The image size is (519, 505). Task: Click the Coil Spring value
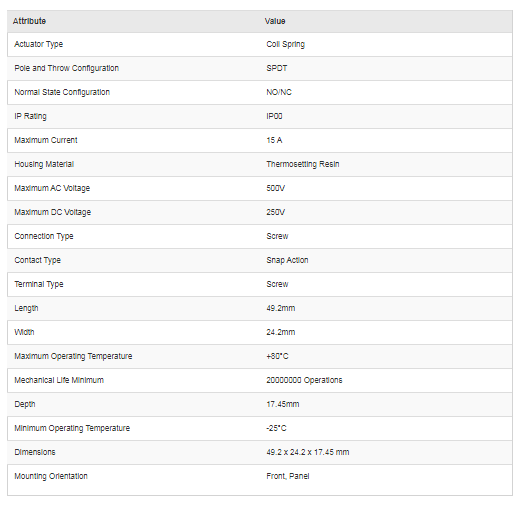[286, 44]
